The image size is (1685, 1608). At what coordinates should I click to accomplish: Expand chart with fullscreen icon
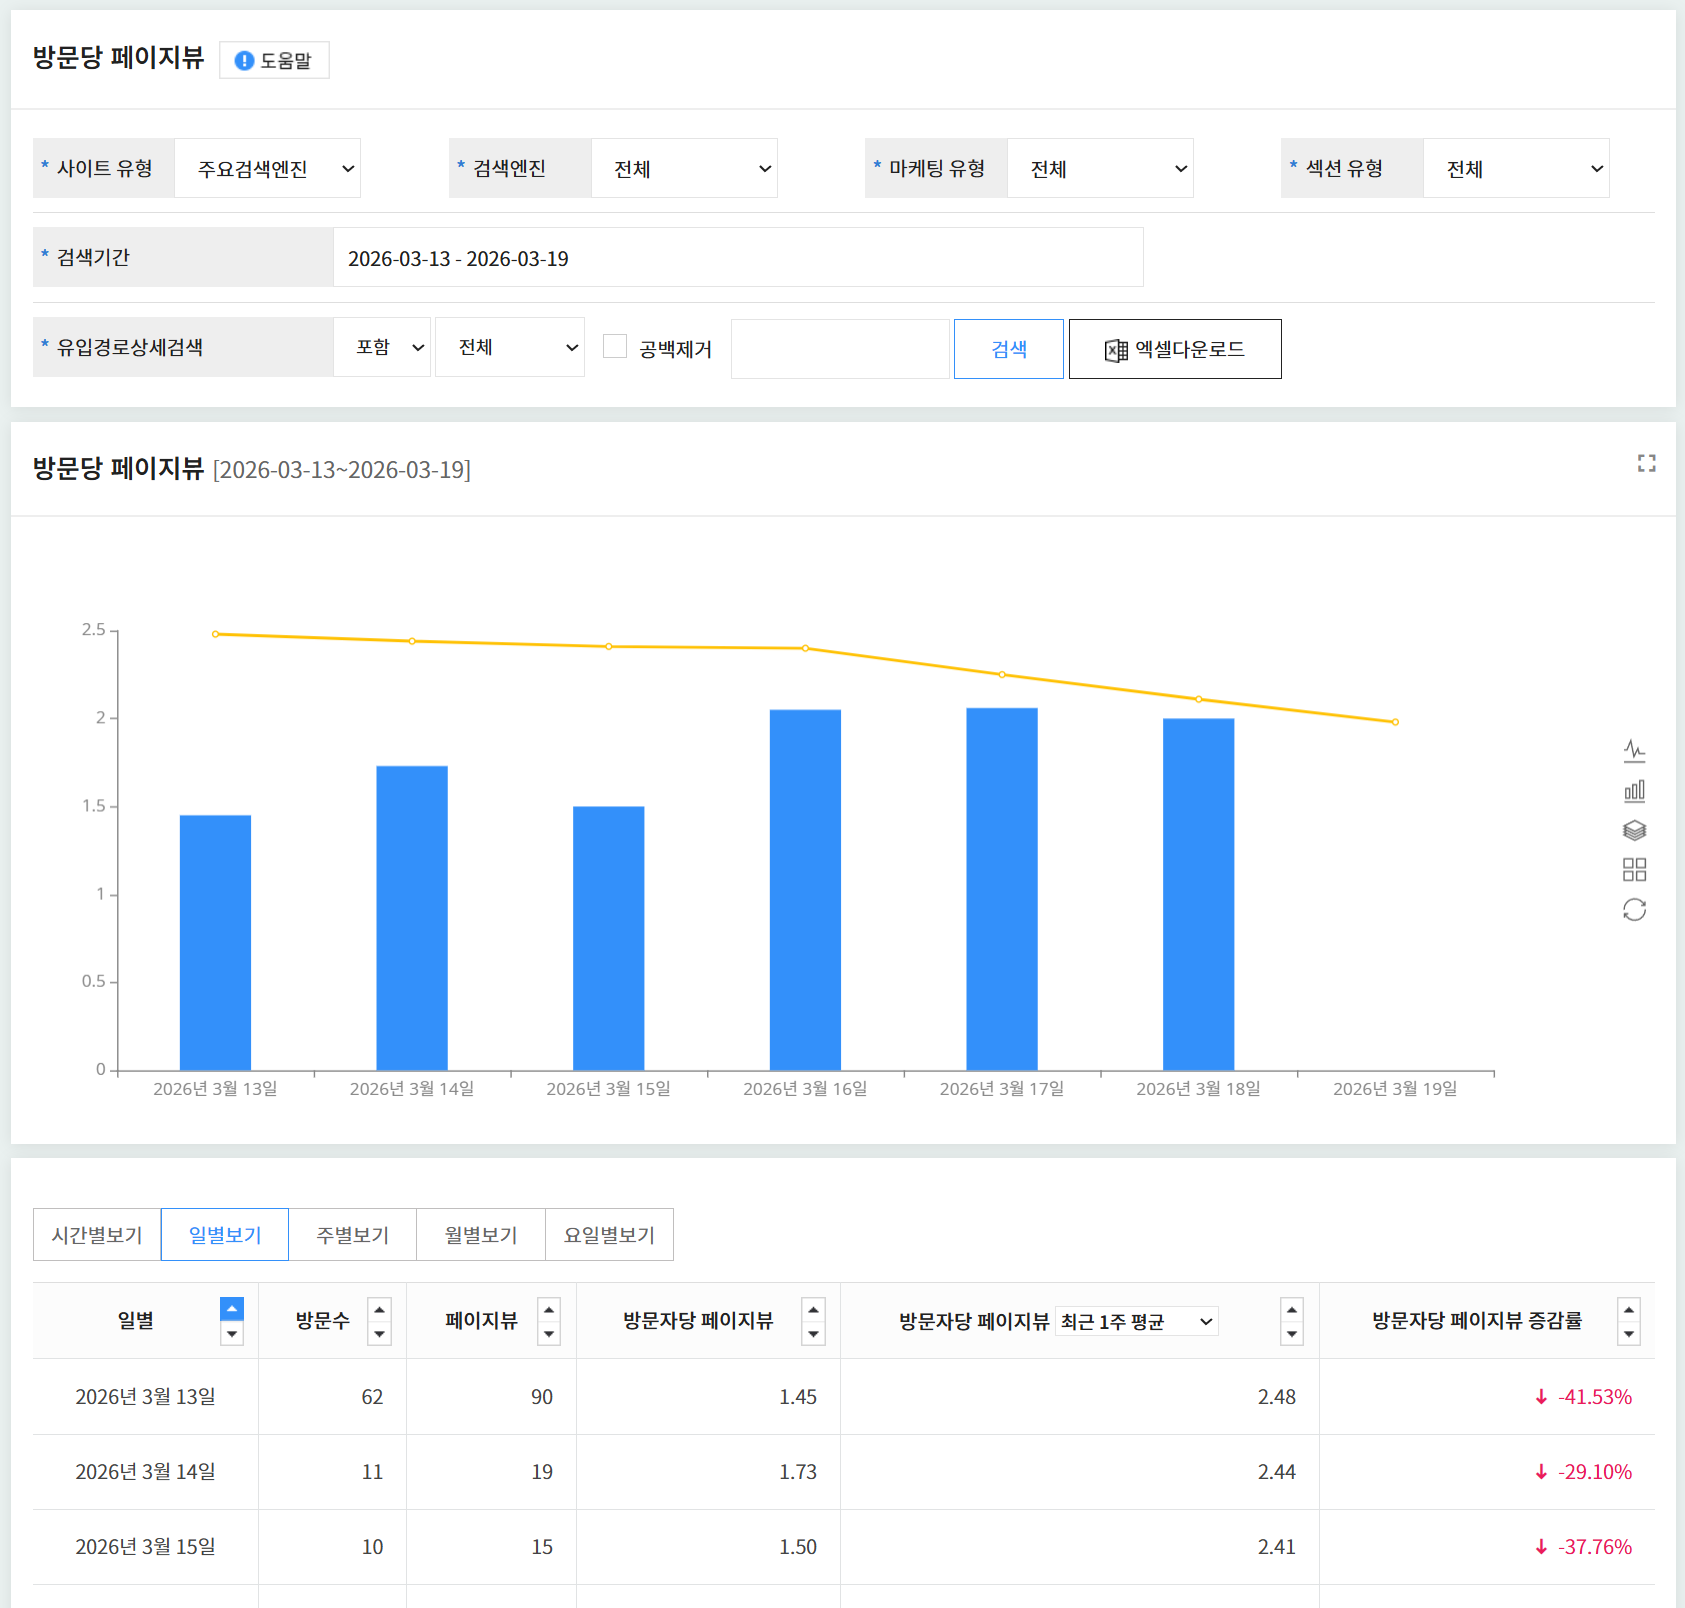point(1646,463)
